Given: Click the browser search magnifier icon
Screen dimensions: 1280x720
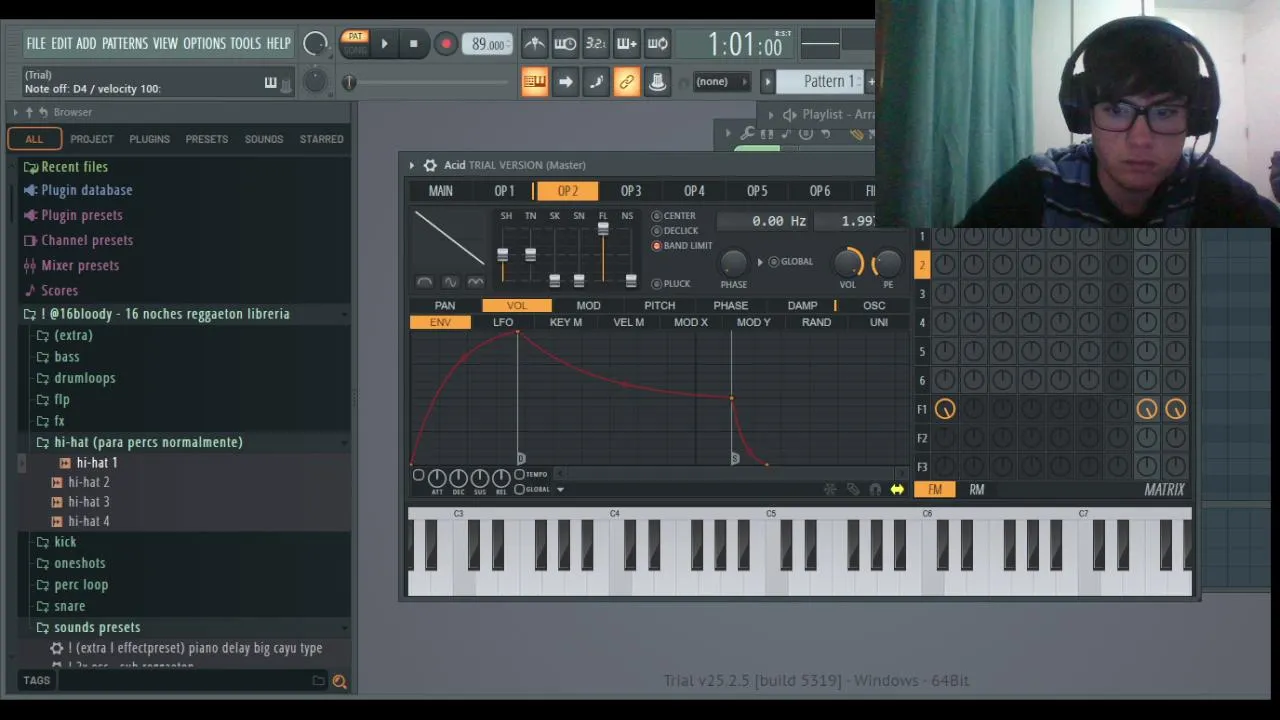Looking at the screenshot, I should pos(339,681).
